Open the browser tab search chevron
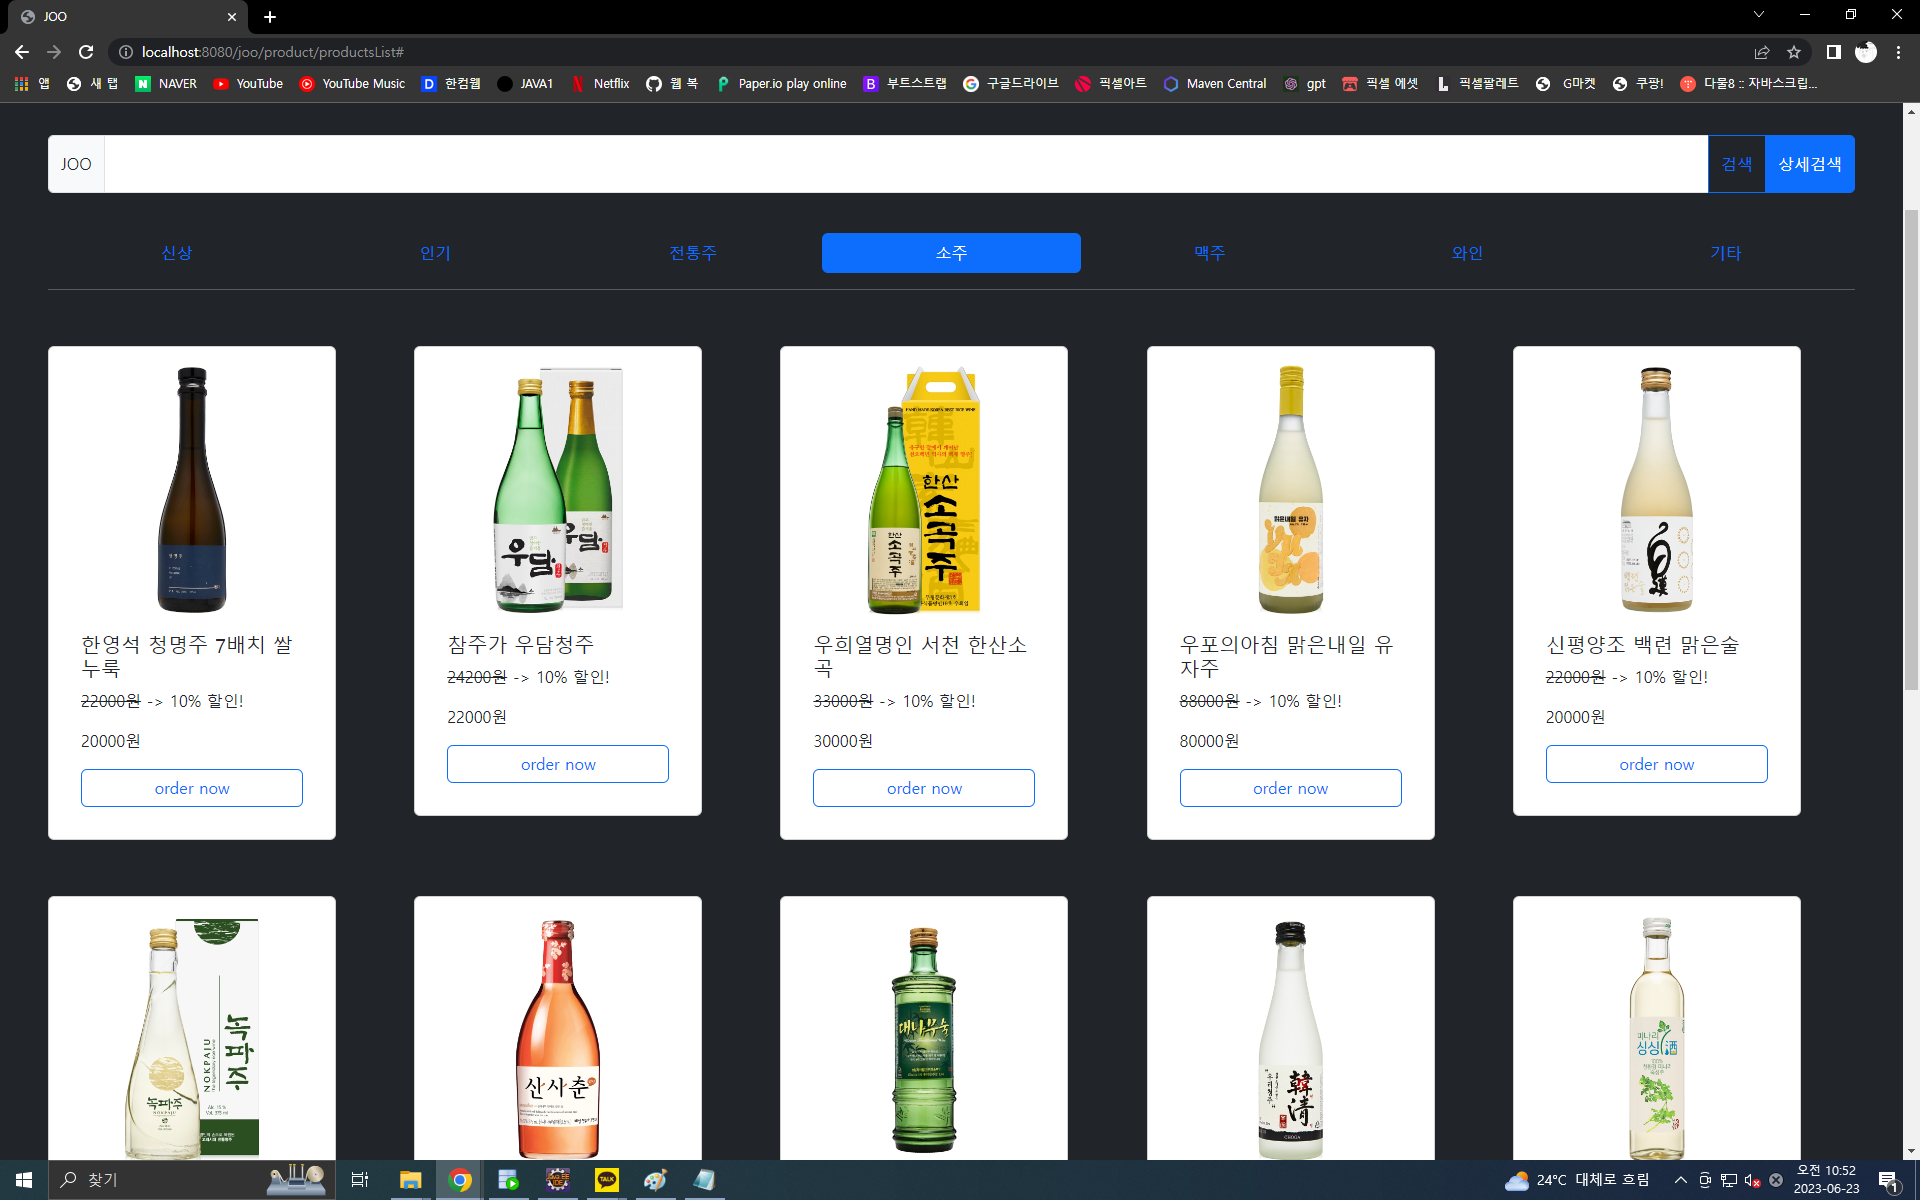The image size is (1920, 1200). (x=1758, y=16)
